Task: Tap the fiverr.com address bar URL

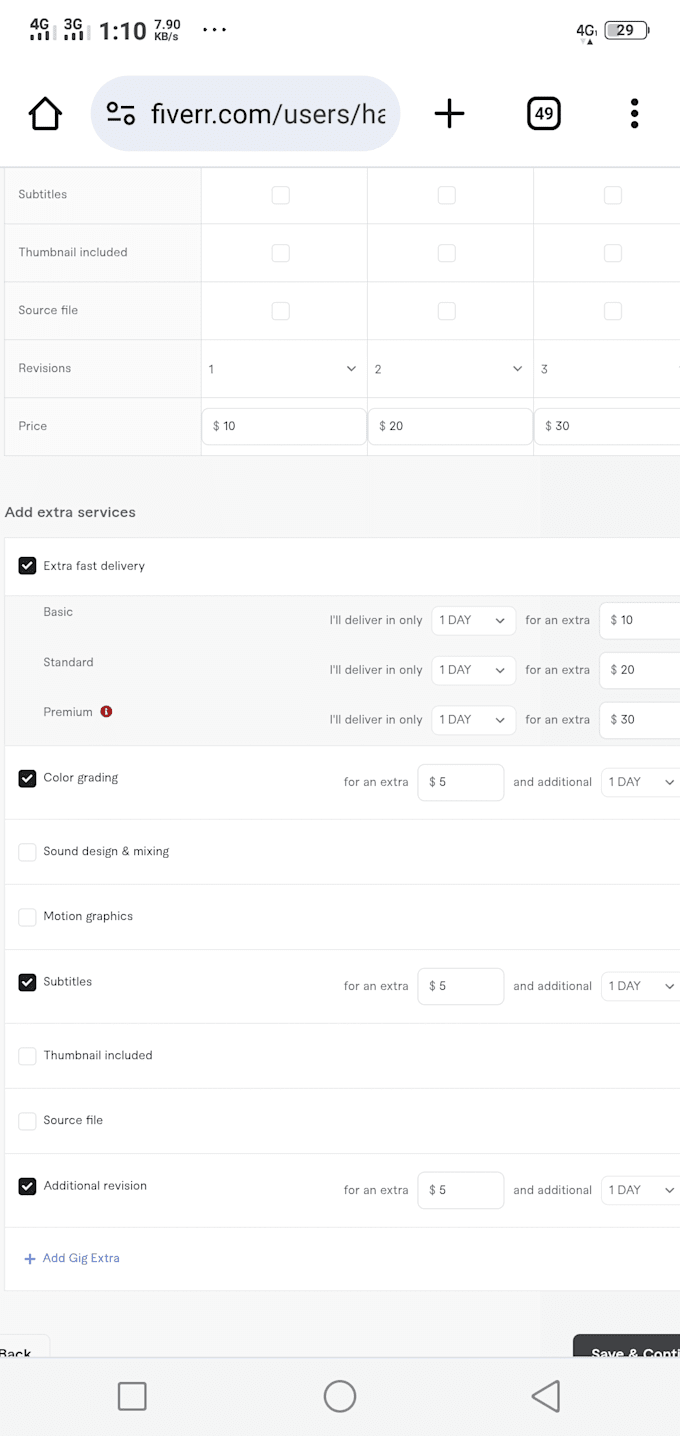Action: 268,114
